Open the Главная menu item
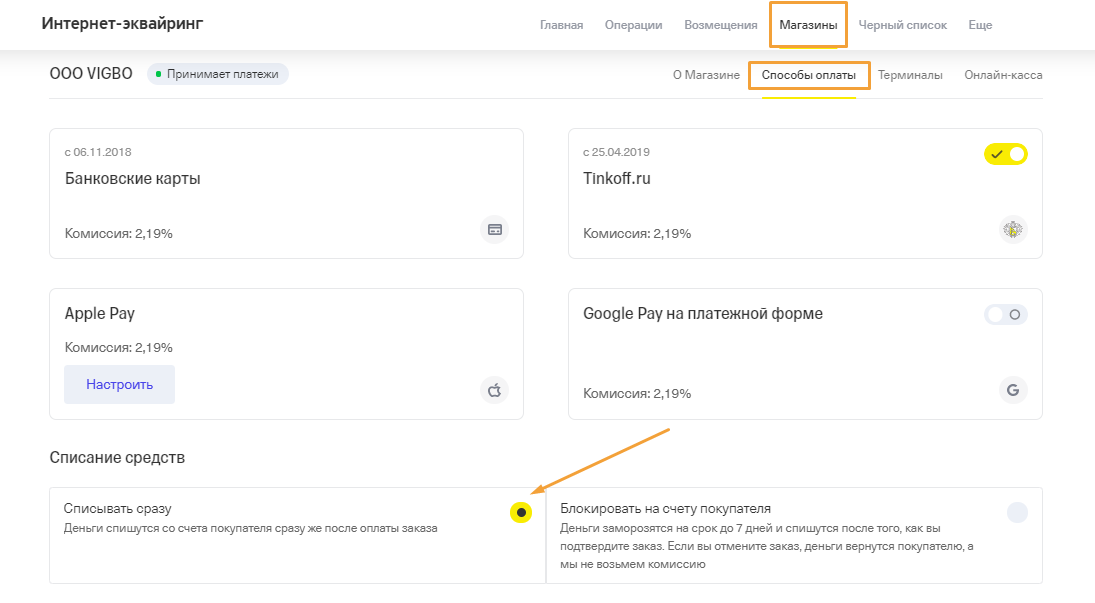Image resolution: width=1095 pixels, height=603 pixels. pos(561,25)
